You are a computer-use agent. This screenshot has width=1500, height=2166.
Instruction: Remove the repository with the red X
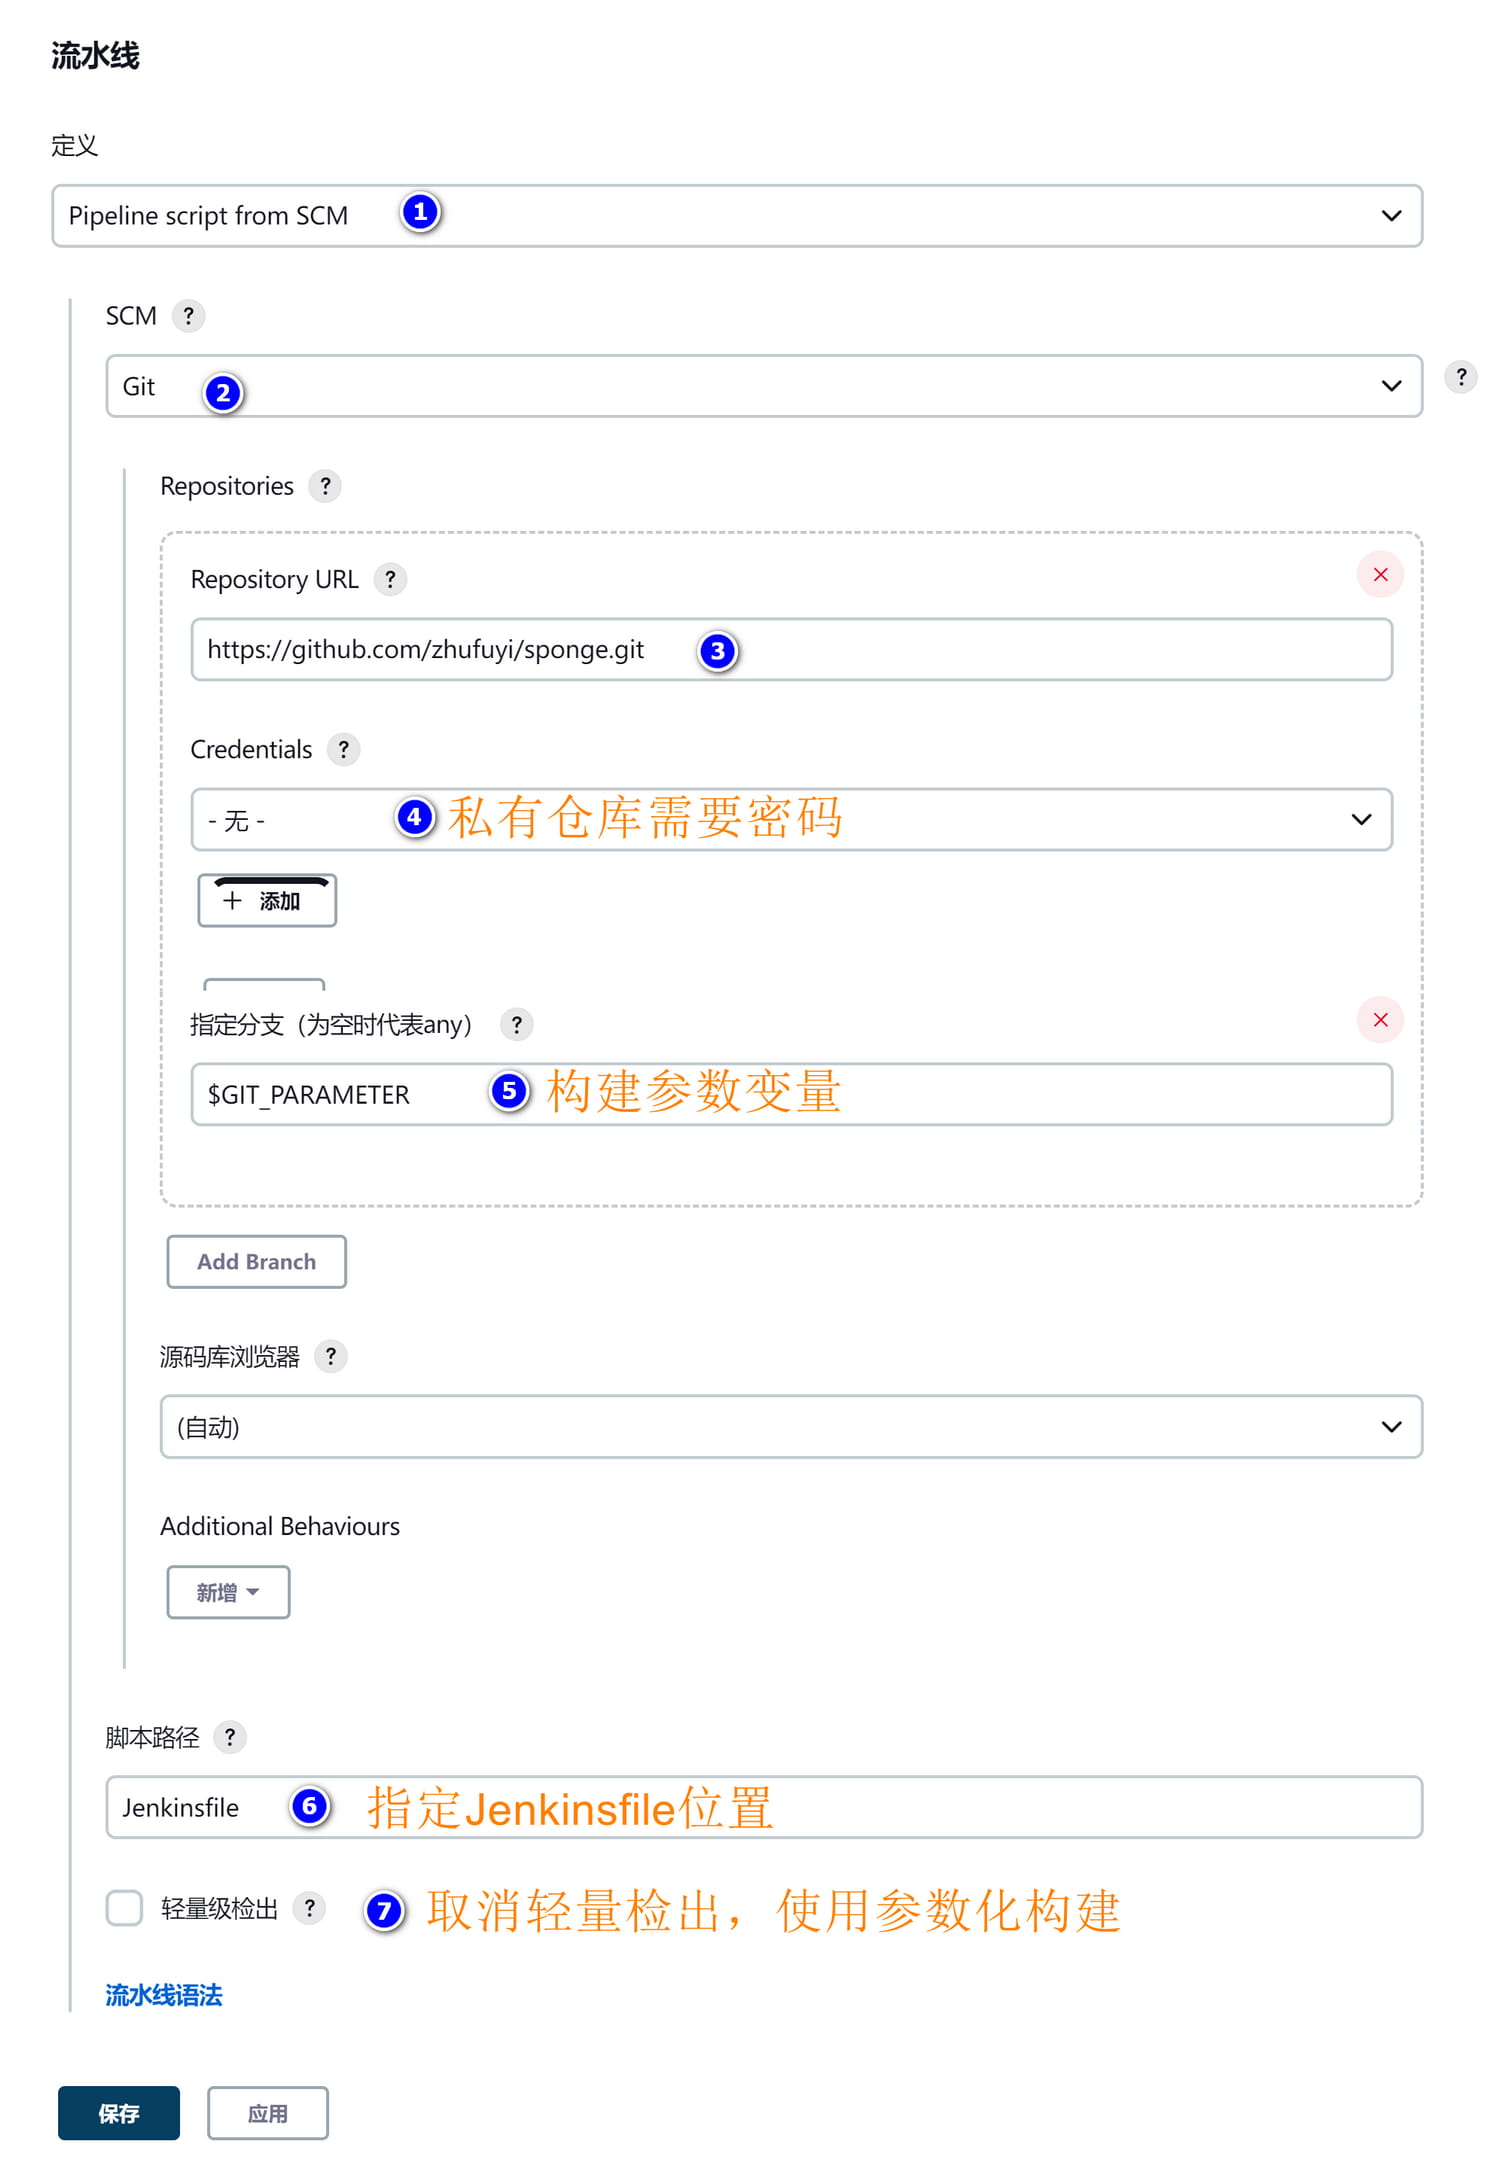pos(1380,575)
